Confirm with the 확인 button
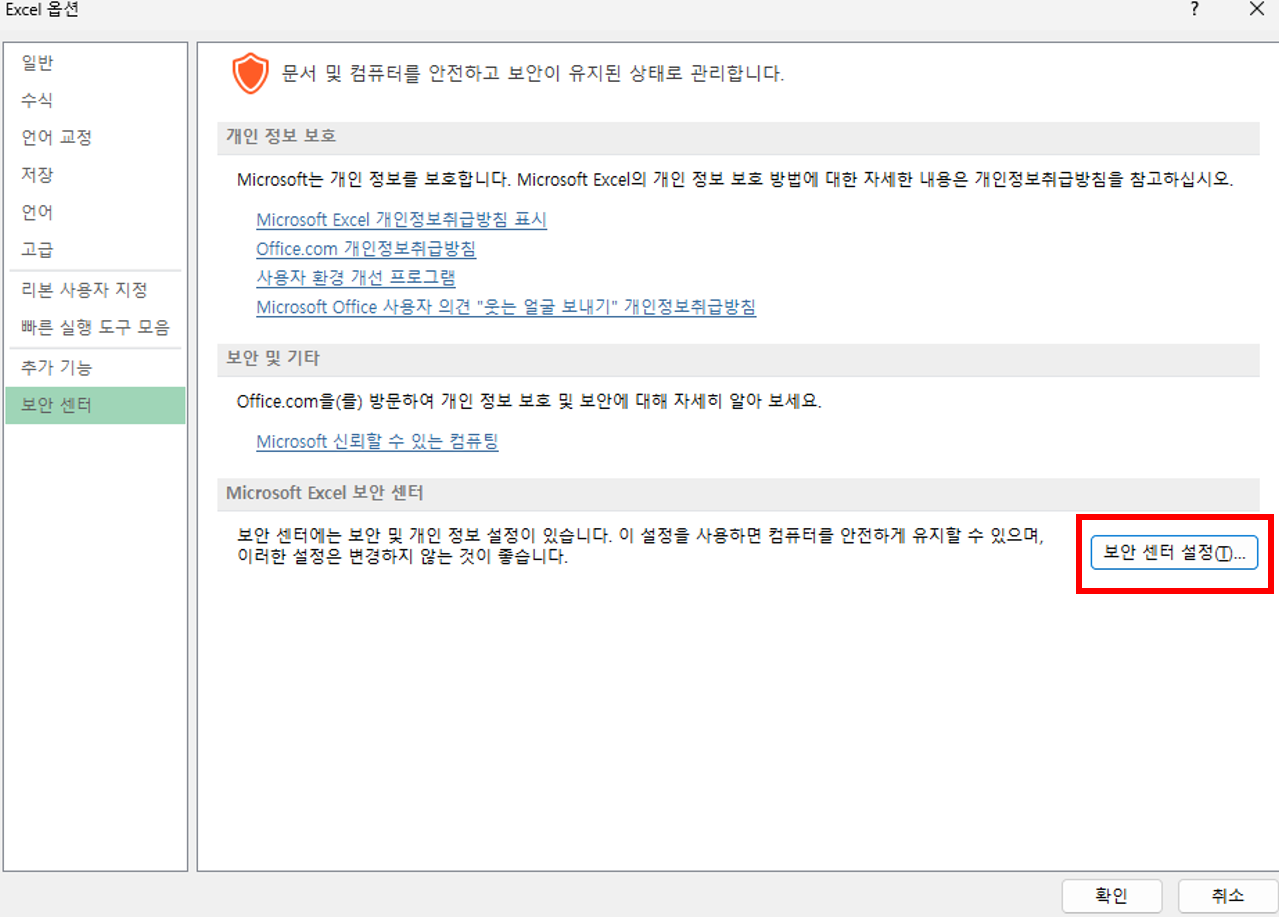 tap(1111, 896)
